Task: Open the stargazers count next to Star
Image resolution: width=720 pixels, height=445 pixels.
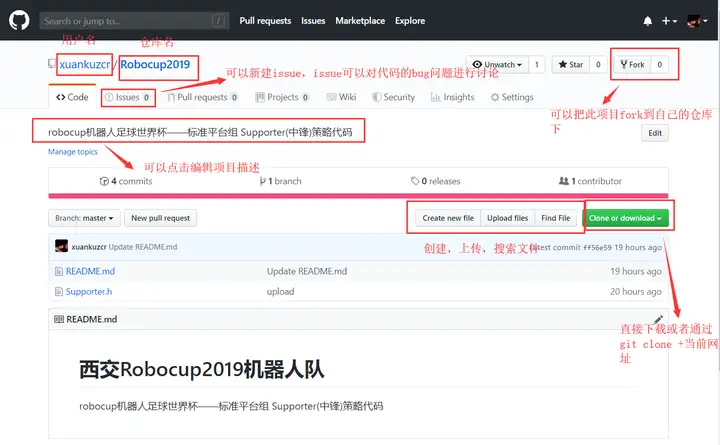Action: tap(598, 65)
